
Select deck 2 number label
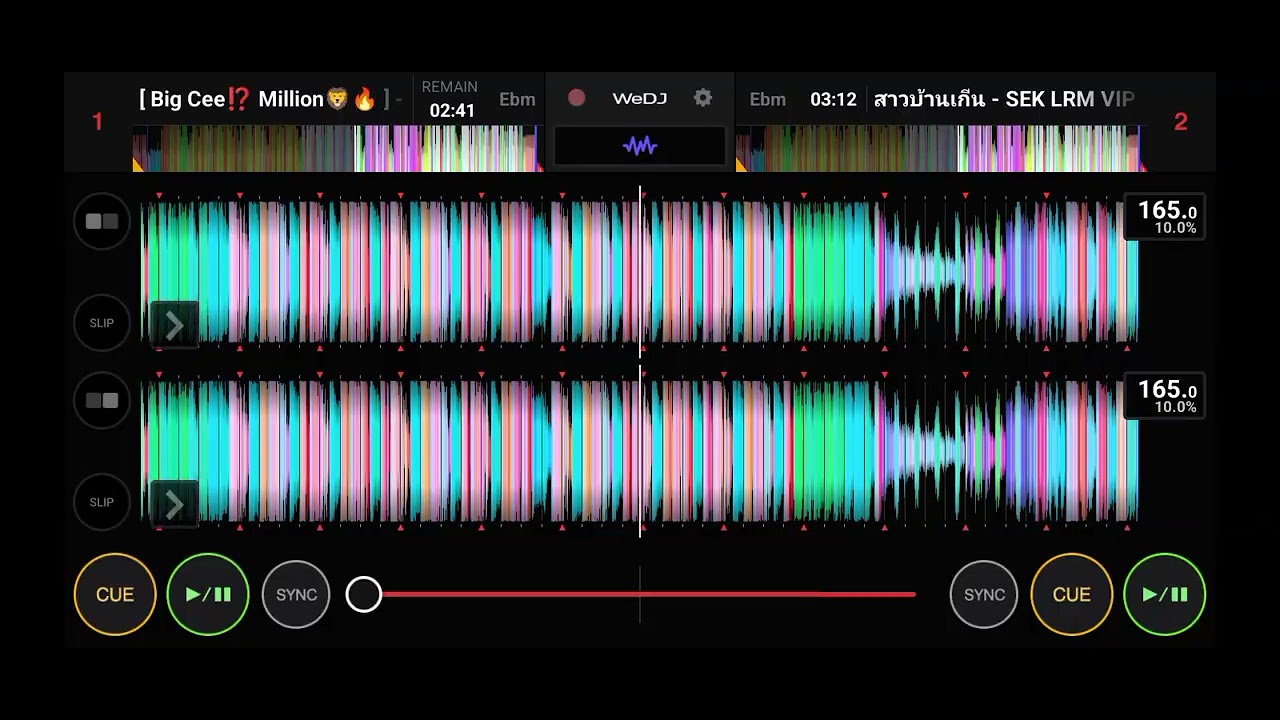click(1181, 122)
